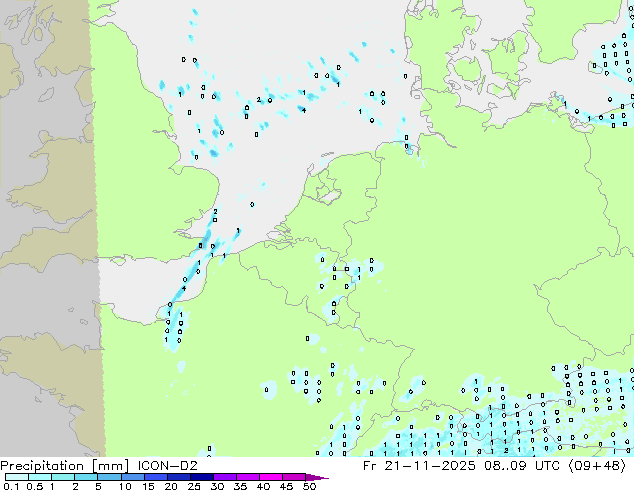Click the 1–2 mm legend color swatch
Viewport: 634px width, 490px height.
coord(63,477)
